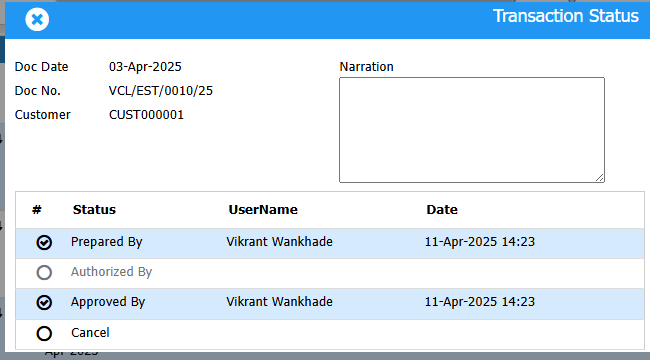Click inside the Narration text box
Viewport: 650px width, 360px height.
click(472, 130)
